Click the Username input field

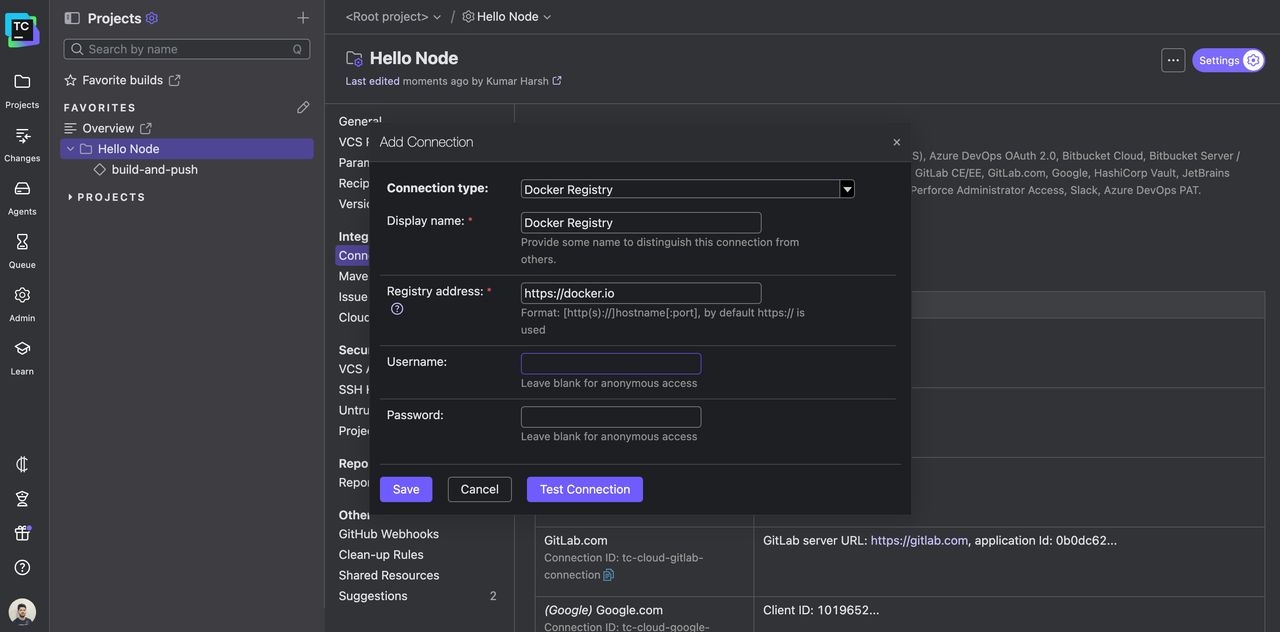[610, 363]
